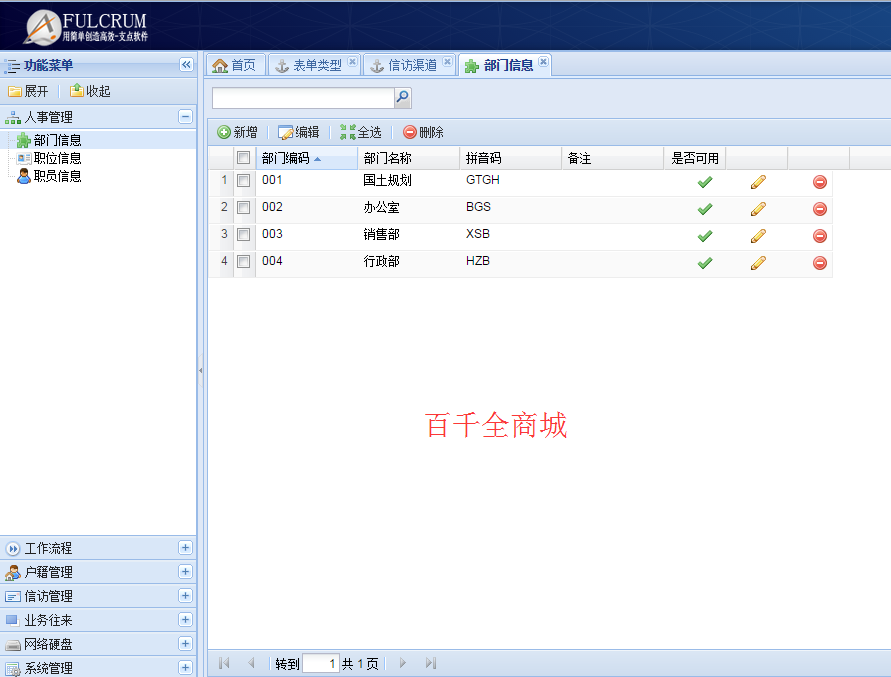Edit row 销售部 with pencil icon
Viewport: 891px width, 677px height.
pyautogui.click(x=758, y=236)
